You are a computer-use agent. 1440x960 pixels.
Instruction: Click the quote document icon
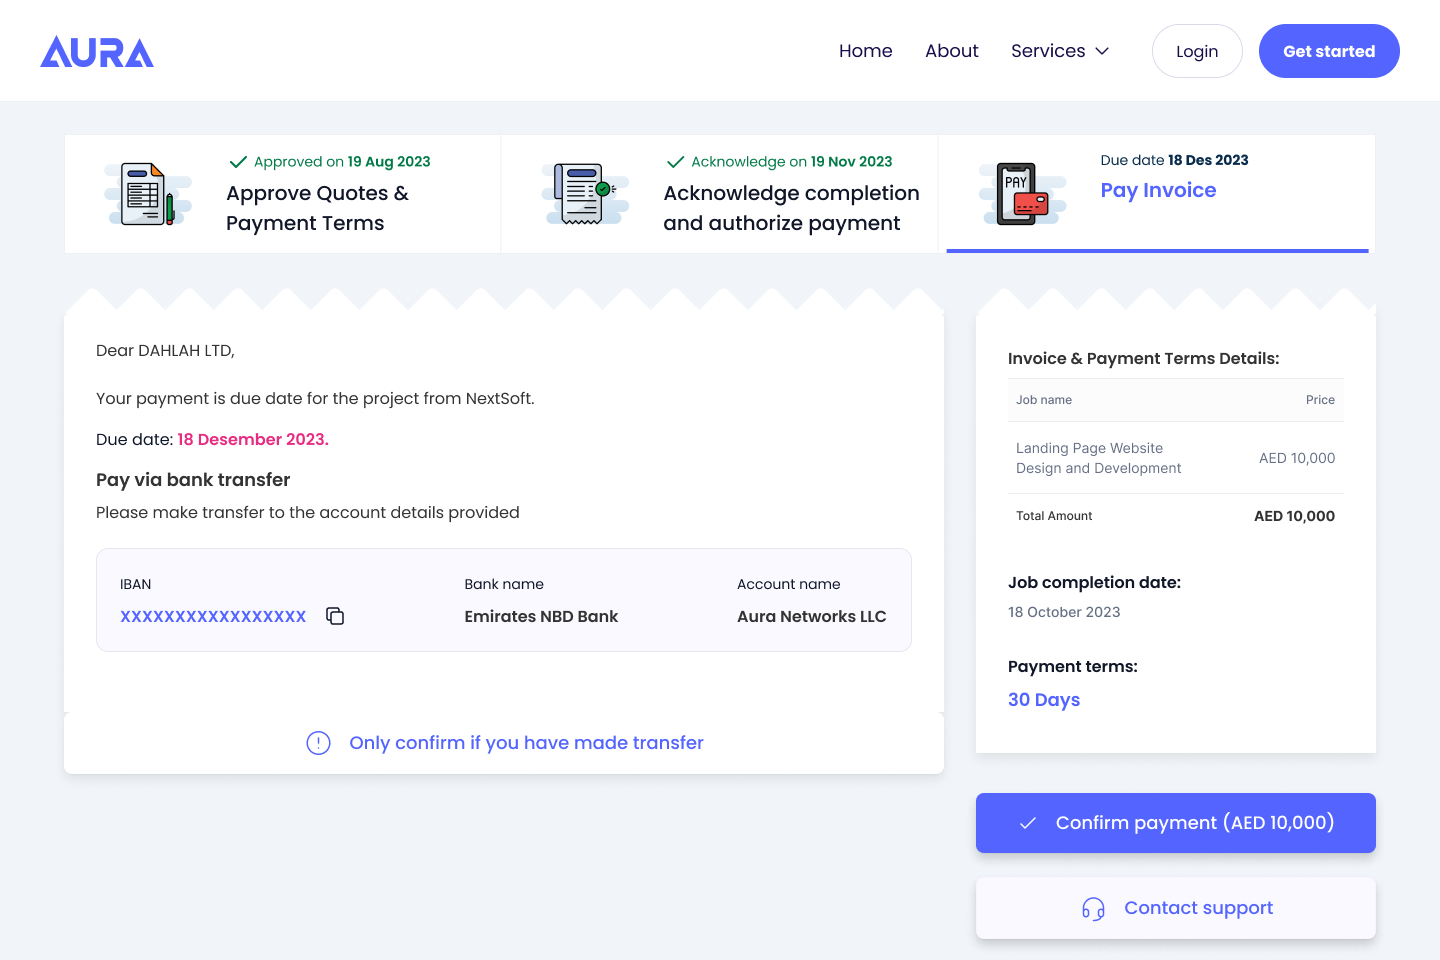[x=147, y=193]
